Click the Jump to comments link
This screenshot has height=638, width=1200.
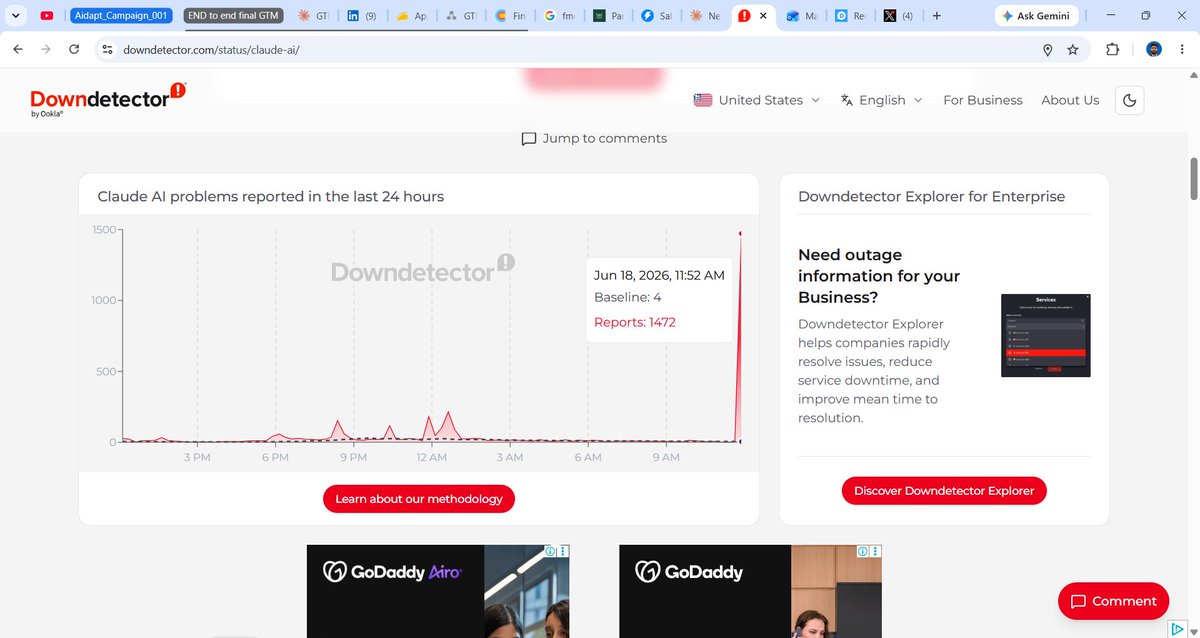(x=594, y=139)
